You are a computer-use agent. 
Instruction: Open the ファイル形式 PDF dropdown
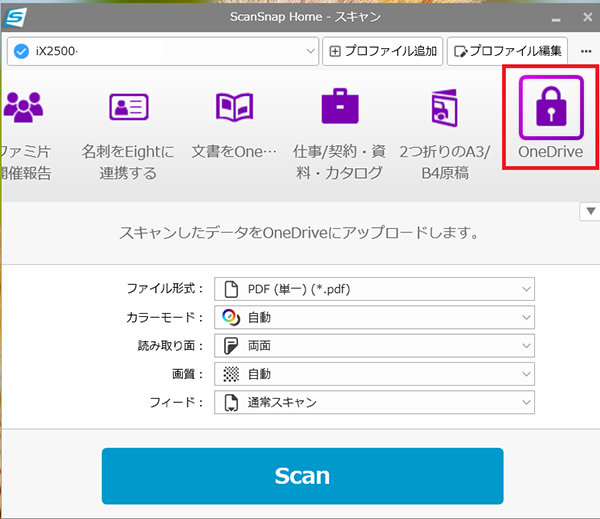tap(374, 289)
